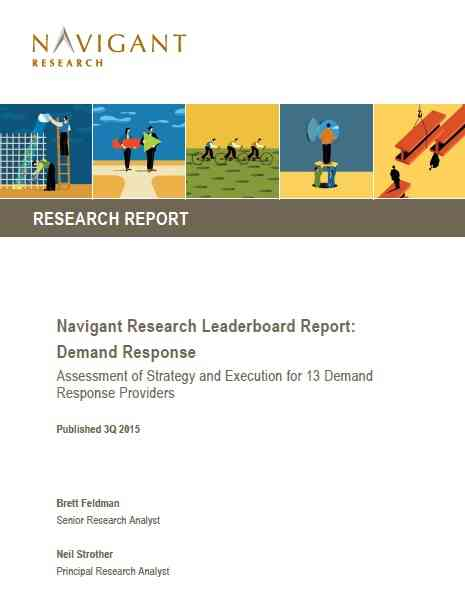Select 'Principal Research Analyst' title text
The width and height of the screenshot is (465, 597).
[x=113, y=571]
